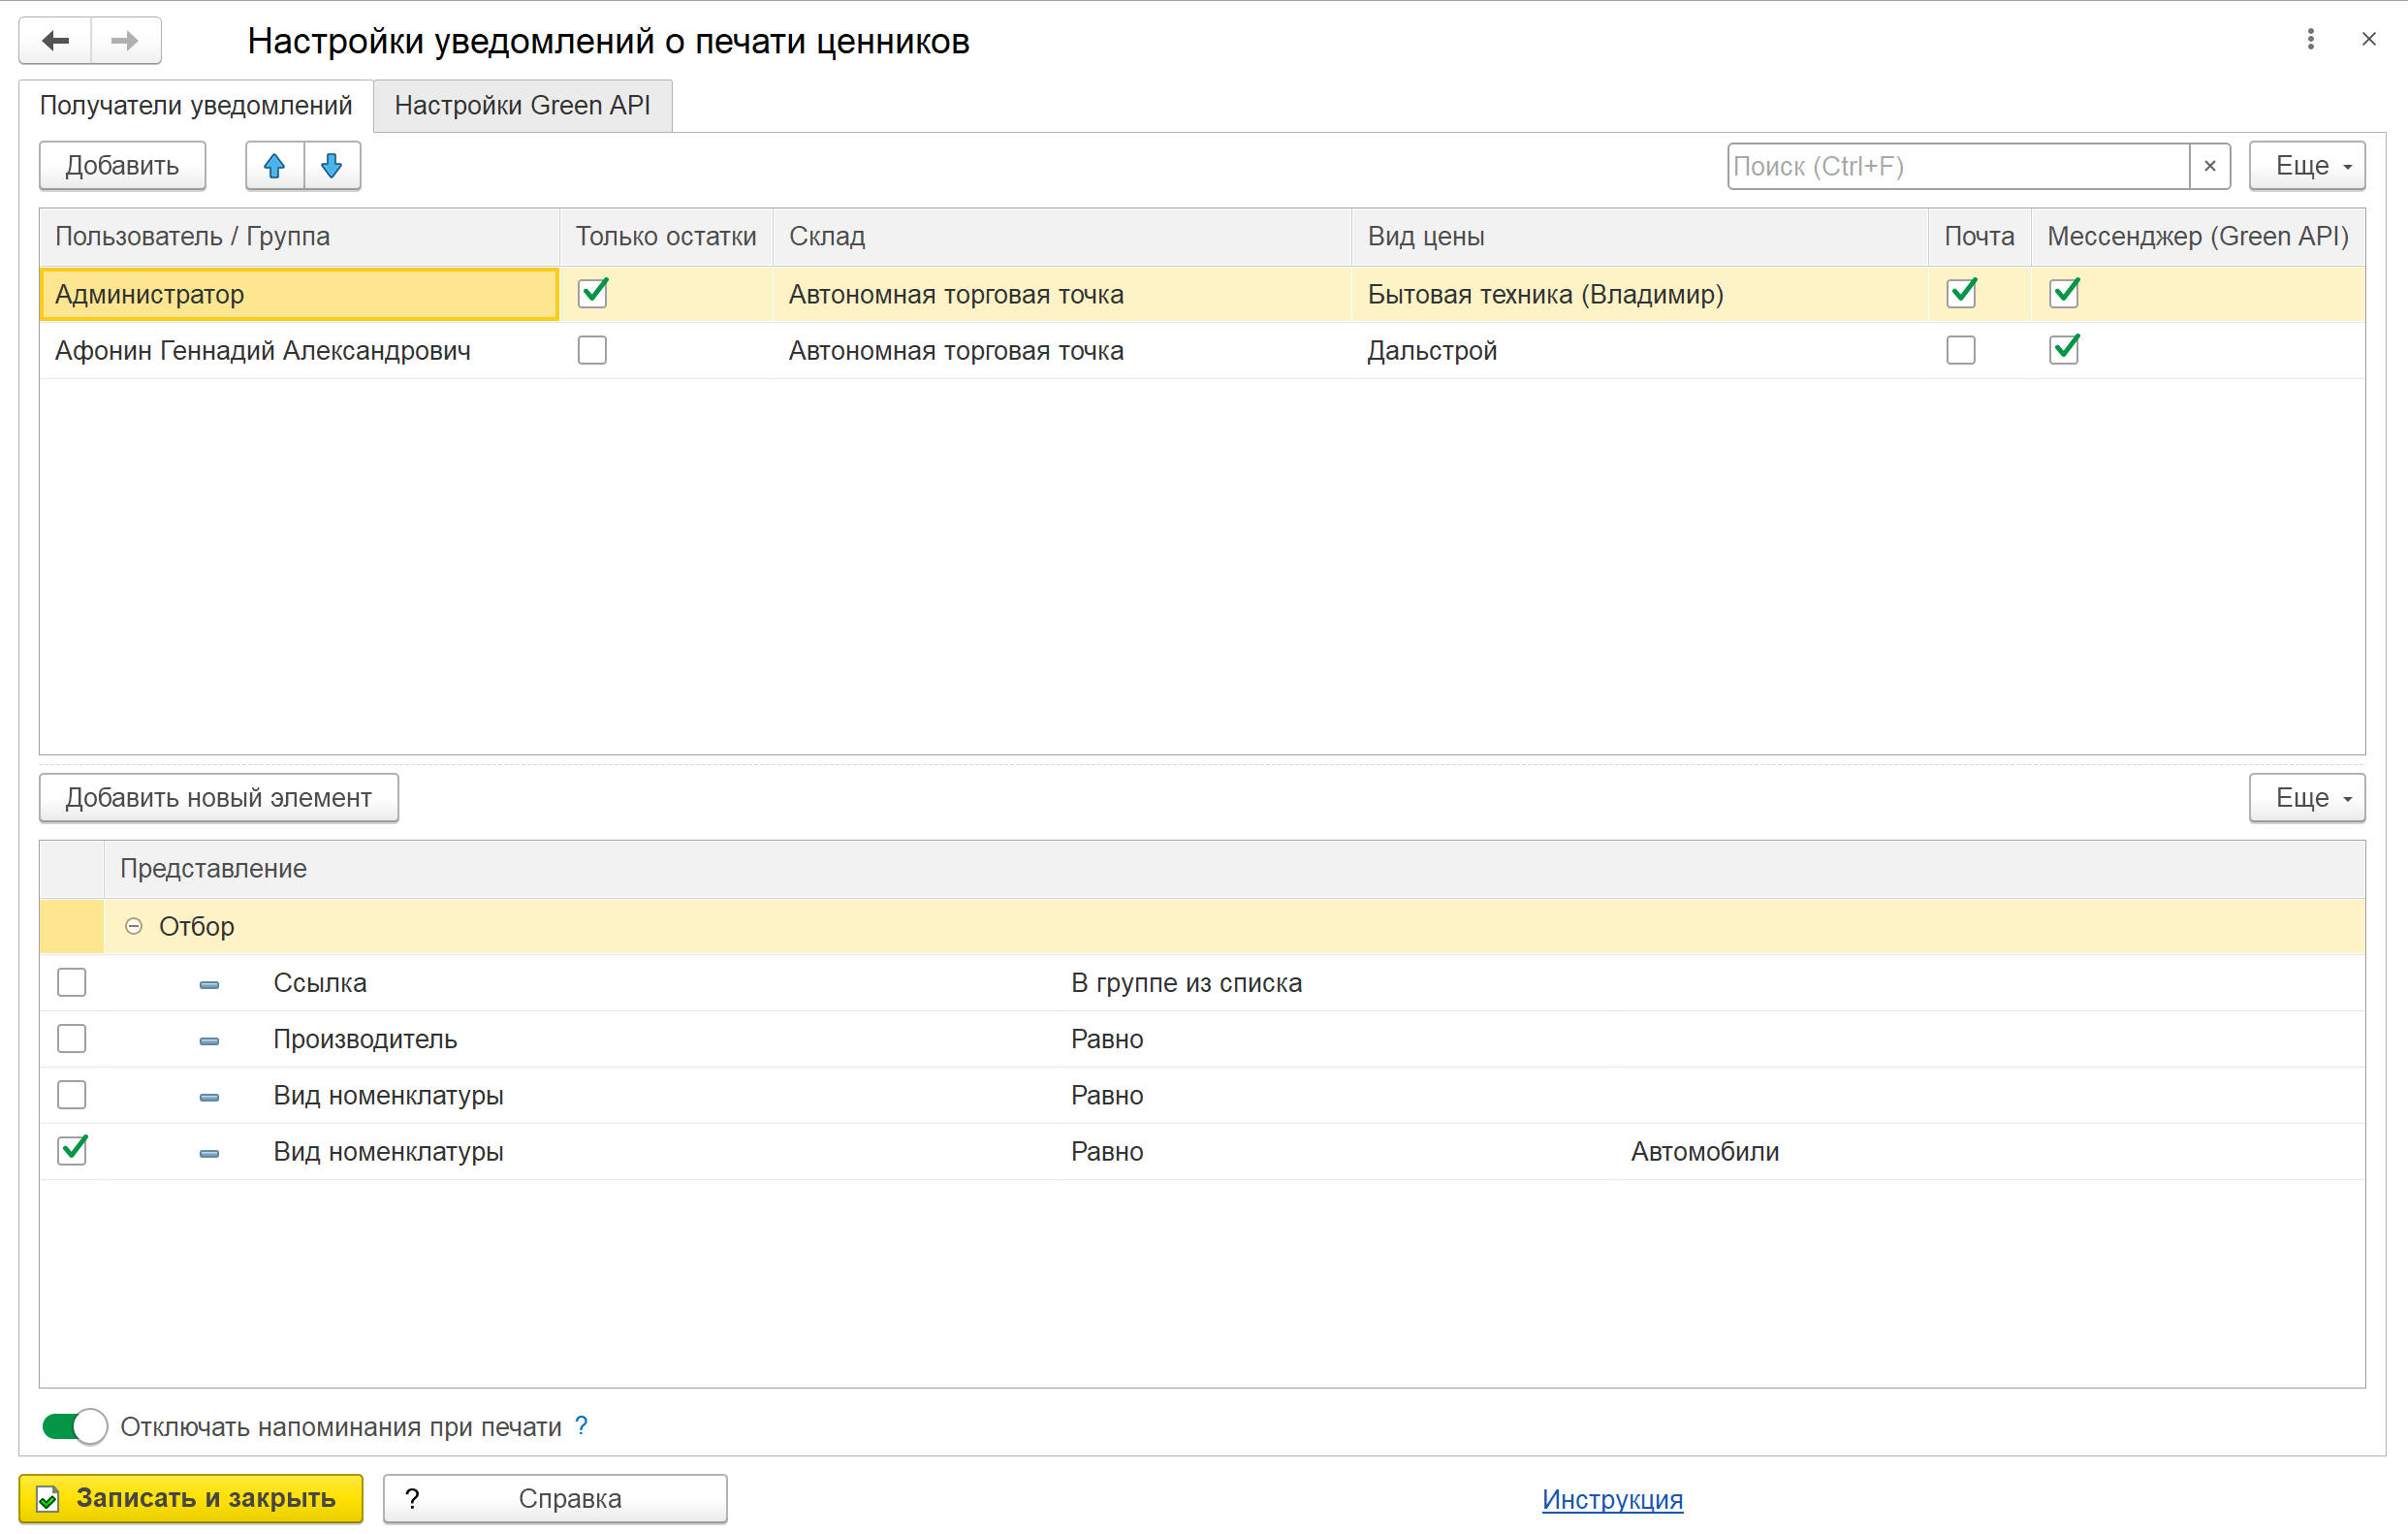The height and width of the screenshot is (1534, 2408).
Task: Click into the Поиск (Ctrl+F) search field
Action: [1957, 166]
